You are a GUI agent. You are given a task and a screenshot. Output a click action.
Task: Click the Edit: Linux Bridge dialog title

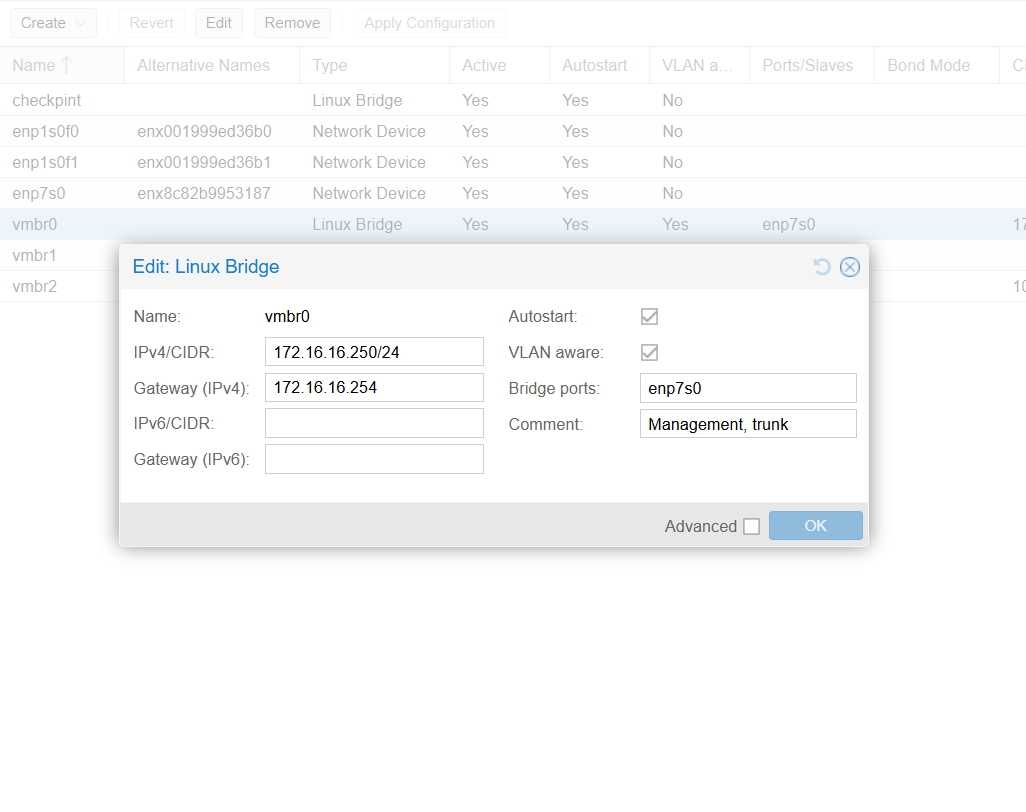tap(205, 266)
